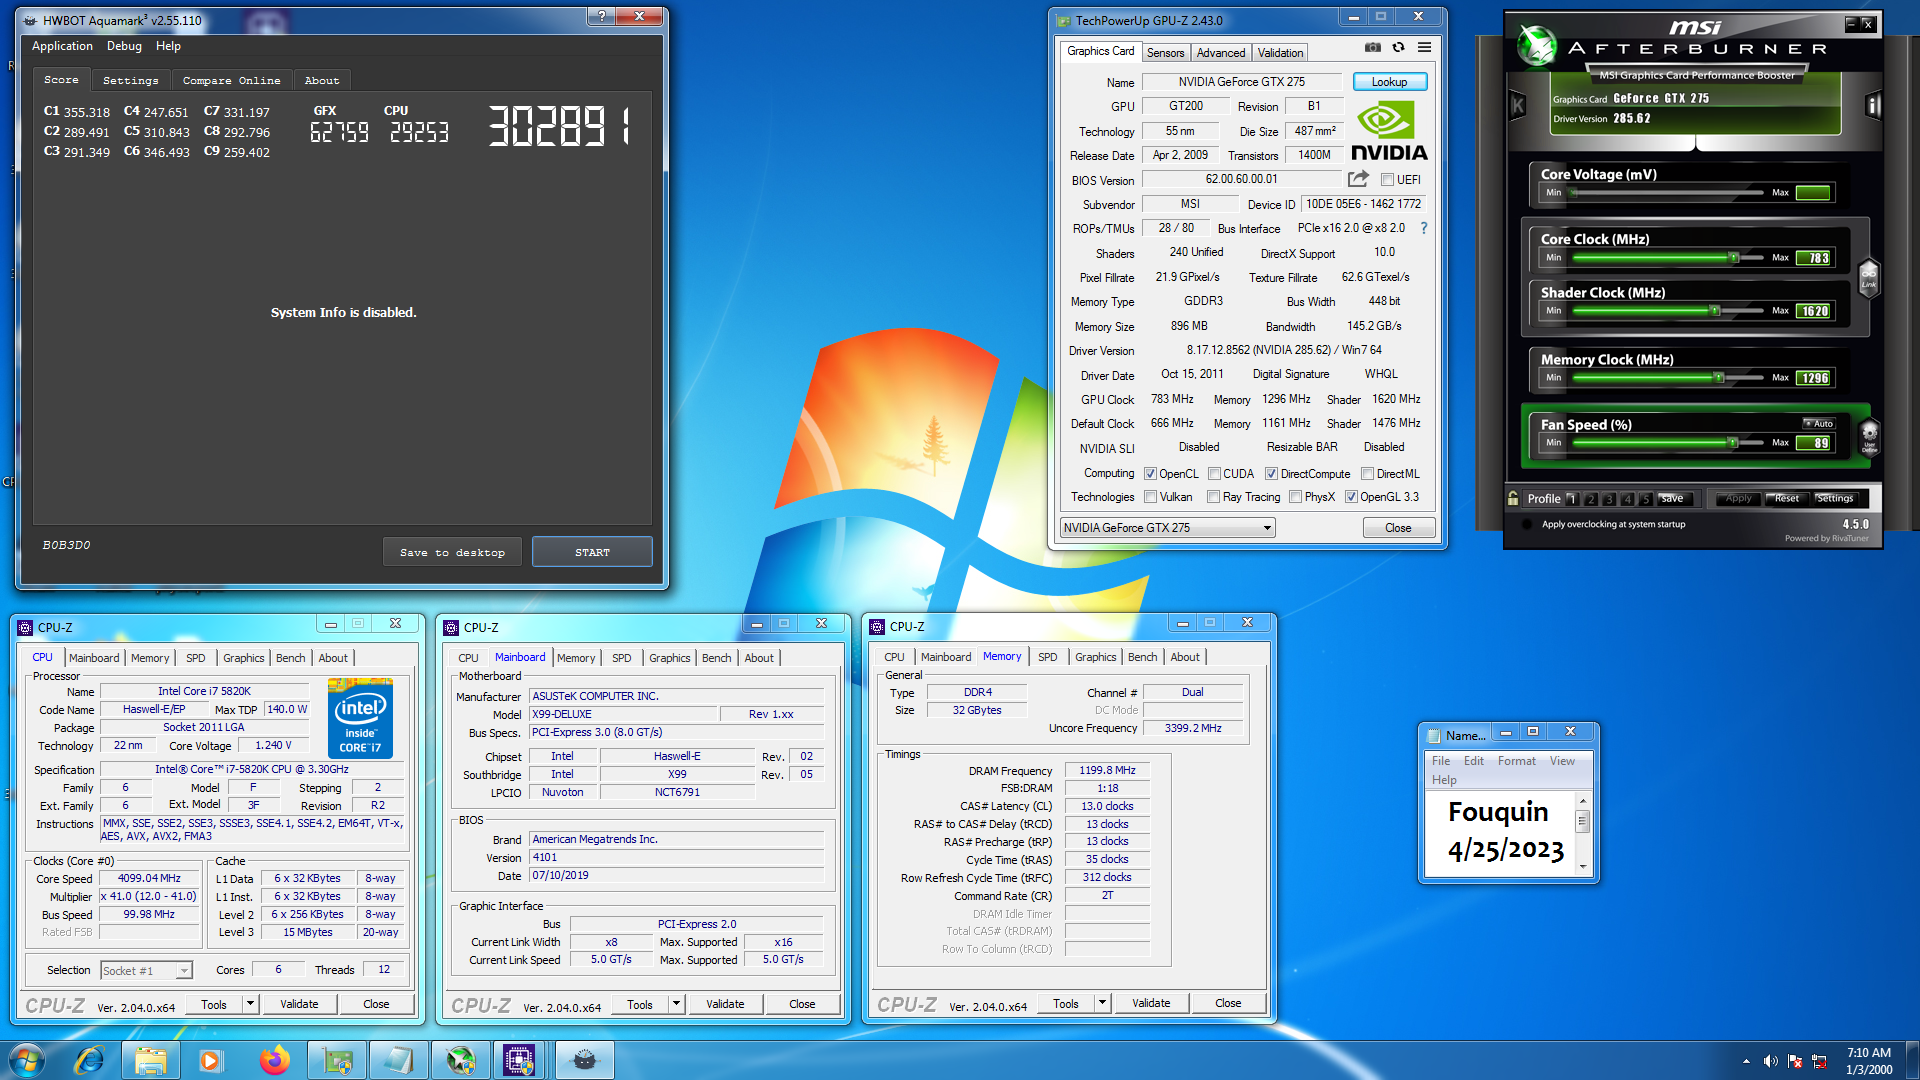Click Validate in CPU-Z Mainboard window
Viewport: 1920px width, 1080px height.
click(x=725, y=1004)
